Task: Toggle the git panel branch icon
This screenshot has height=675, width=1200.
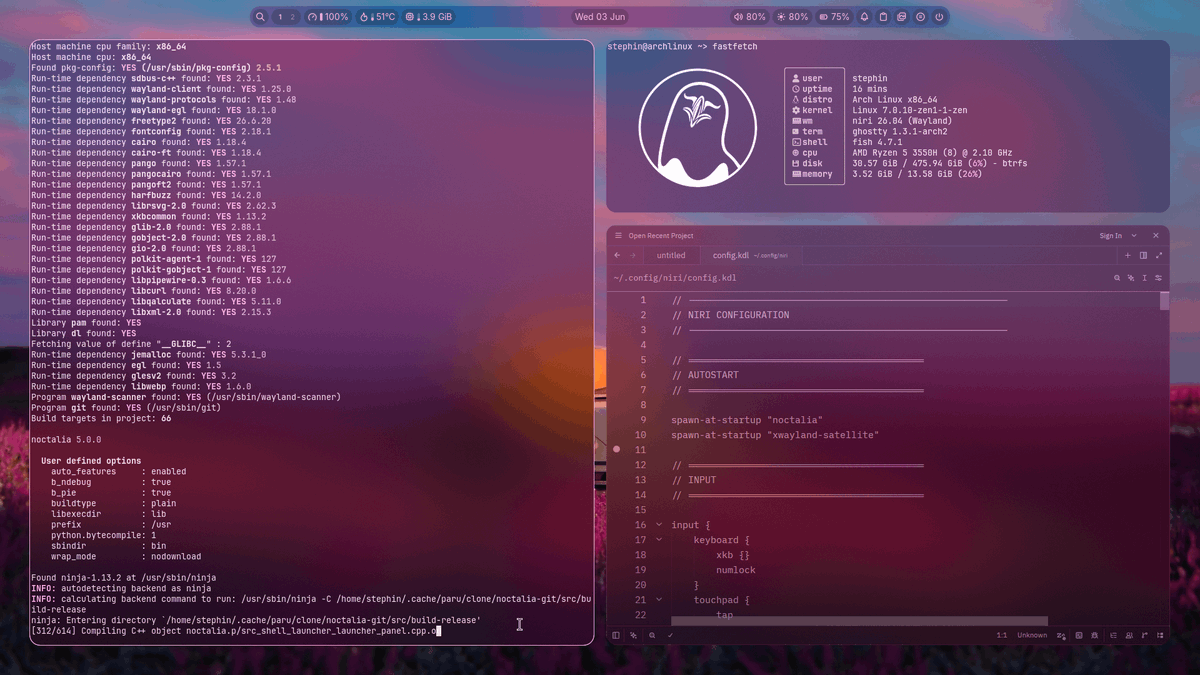Action: click(x=1144, y=635)
